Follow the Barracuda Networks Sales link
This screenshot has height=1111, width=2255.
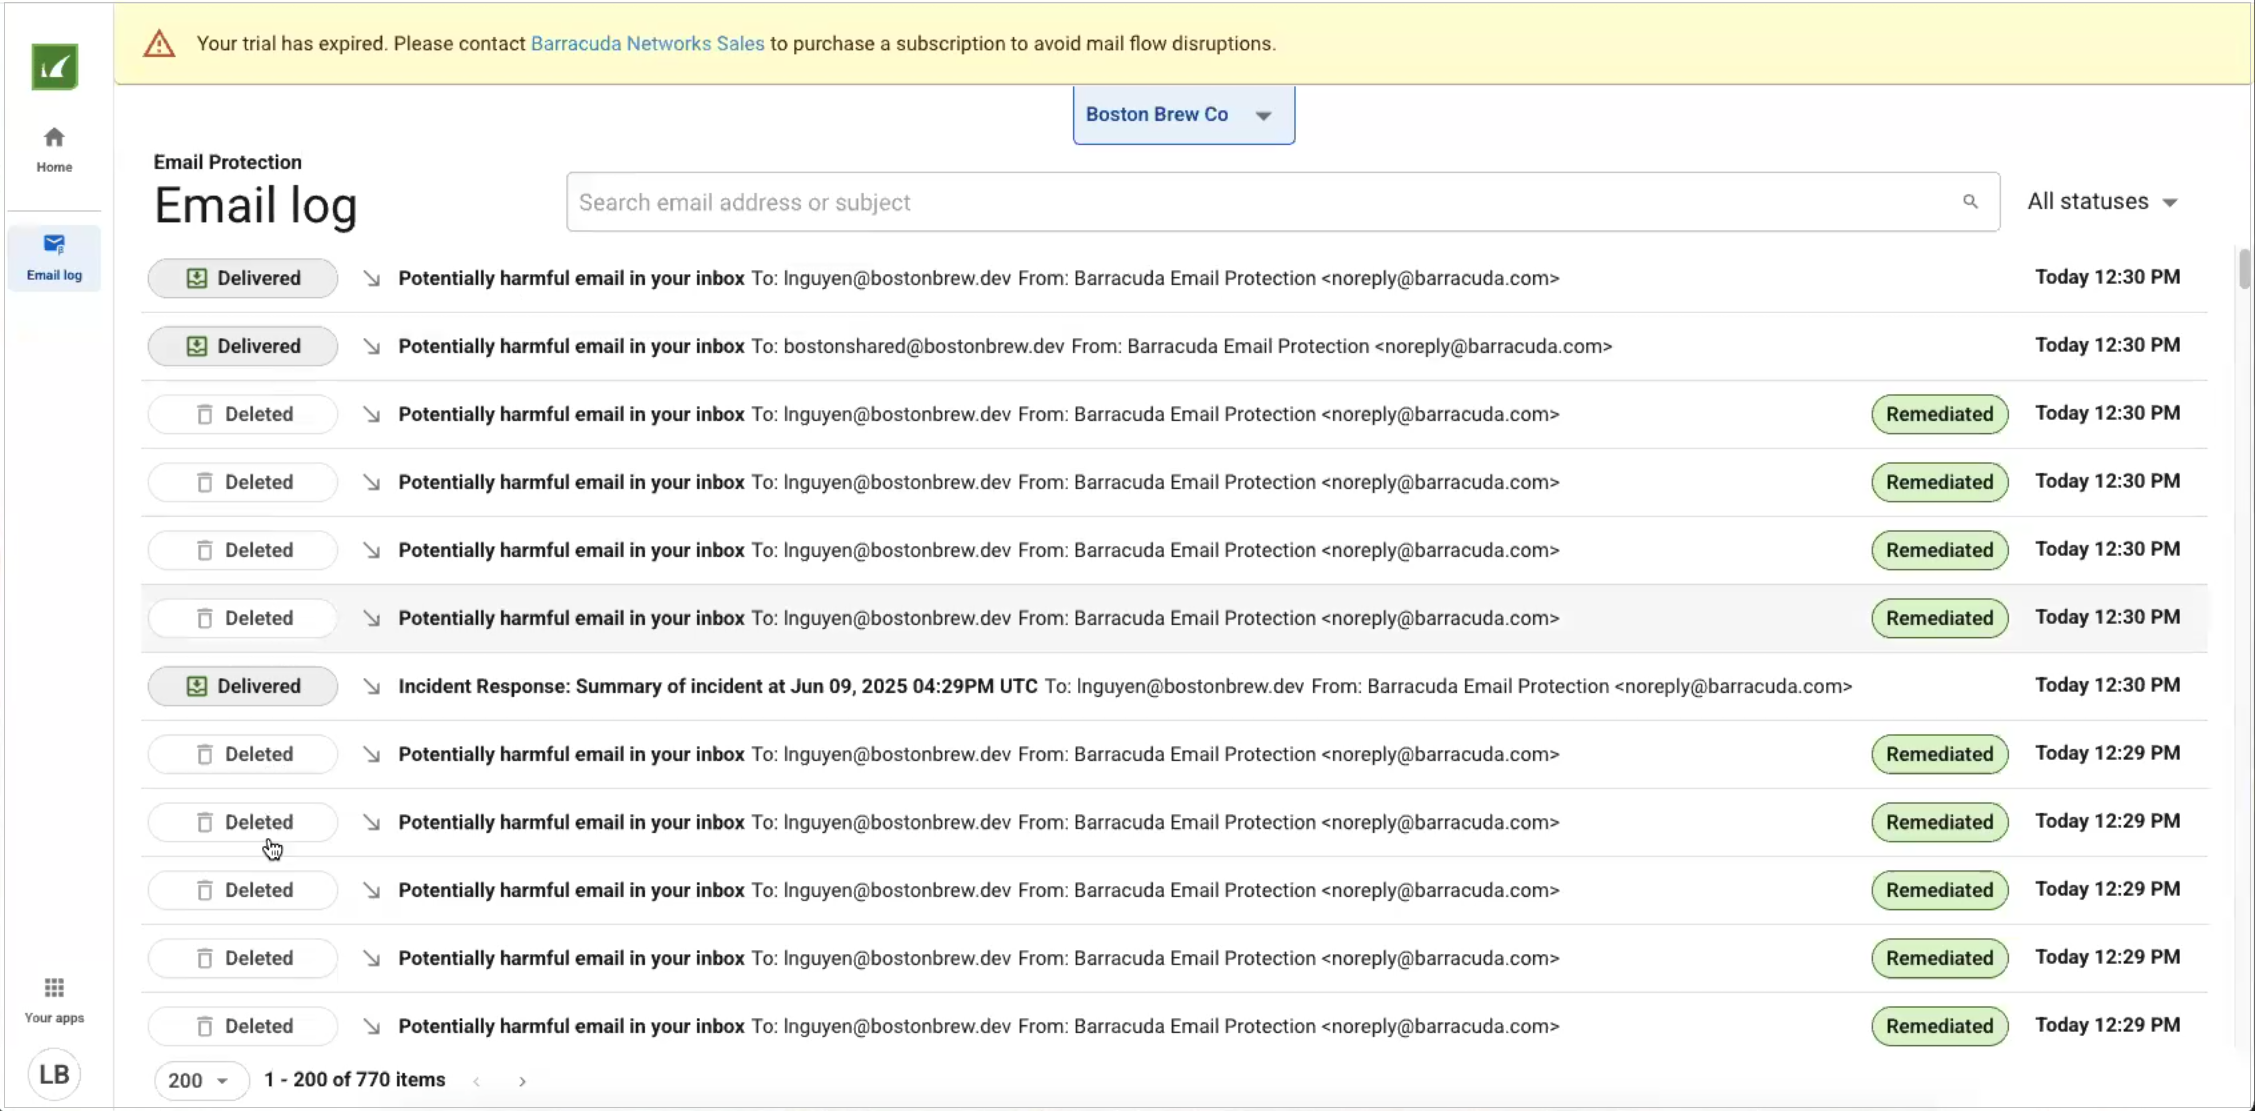click(647, 44)
